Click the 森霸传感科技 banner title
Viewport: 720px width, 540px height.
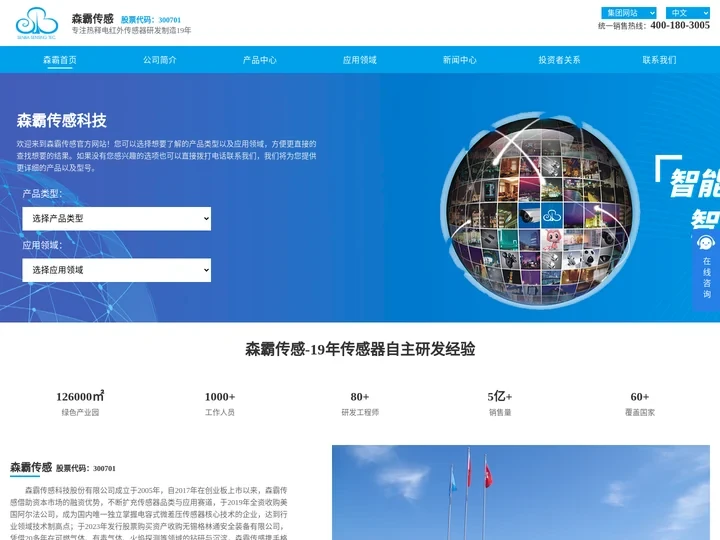click(x=62, y=121)
